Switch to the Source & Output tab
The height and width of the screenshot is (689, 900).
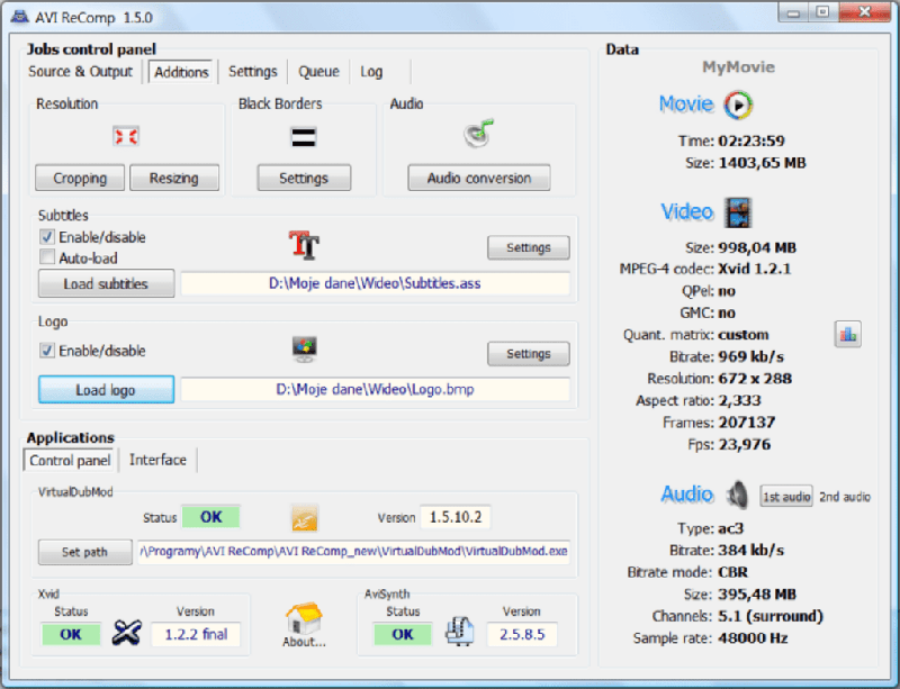(80, 72)
